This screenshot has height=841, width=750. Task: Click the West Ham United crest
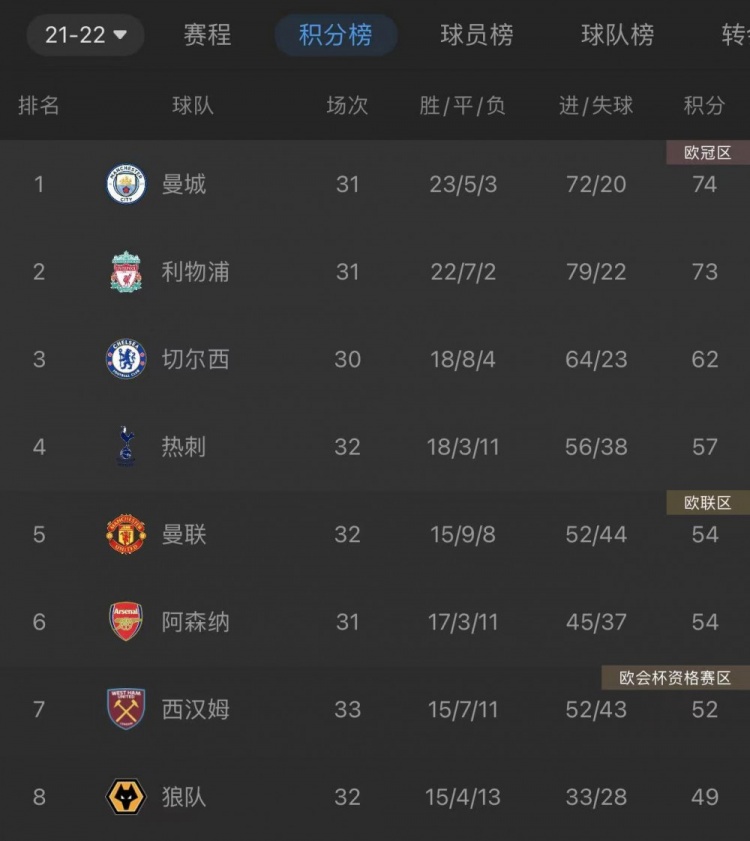(126, 709)
